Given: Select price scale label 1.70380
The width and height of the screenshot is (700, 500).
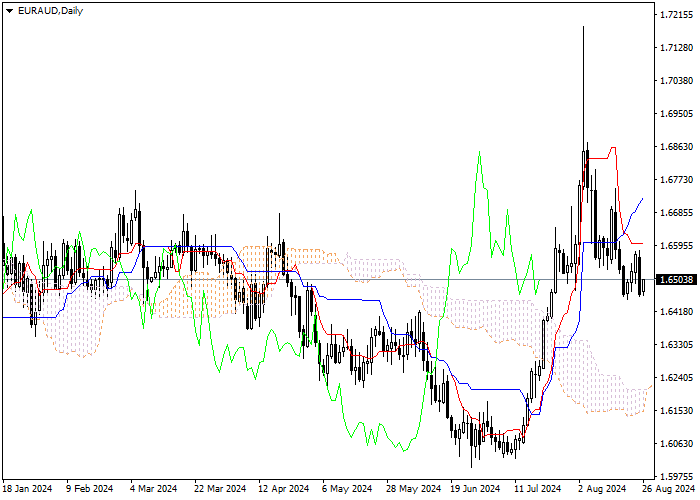Looking at the screenshot, I should tap(677, 81).
